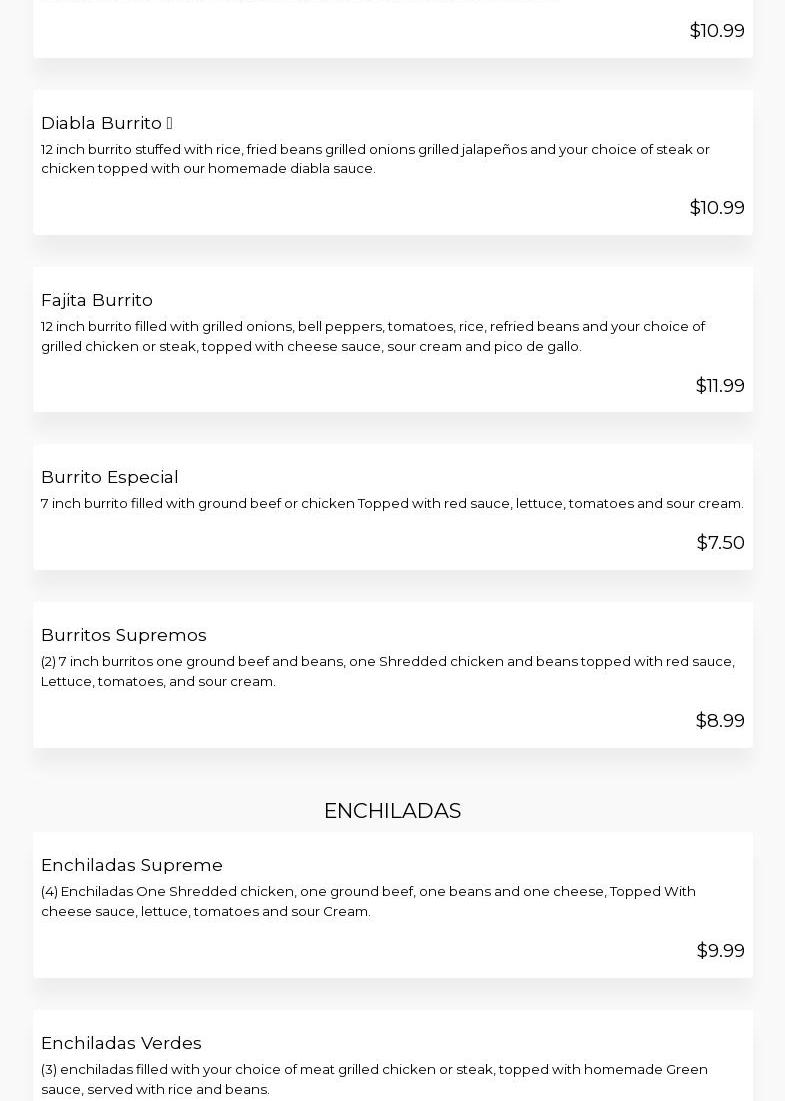
Task: Click the Fajita Burrito description
Action: pyautogui.click(x=372, y=336)
